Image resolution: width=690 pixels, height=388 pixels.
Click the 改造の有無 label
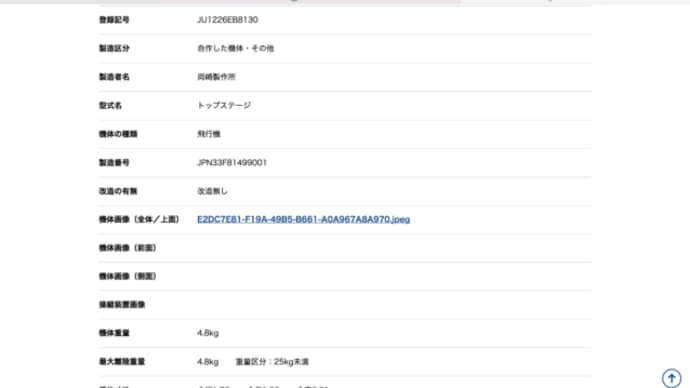click(x=118, y=191)
